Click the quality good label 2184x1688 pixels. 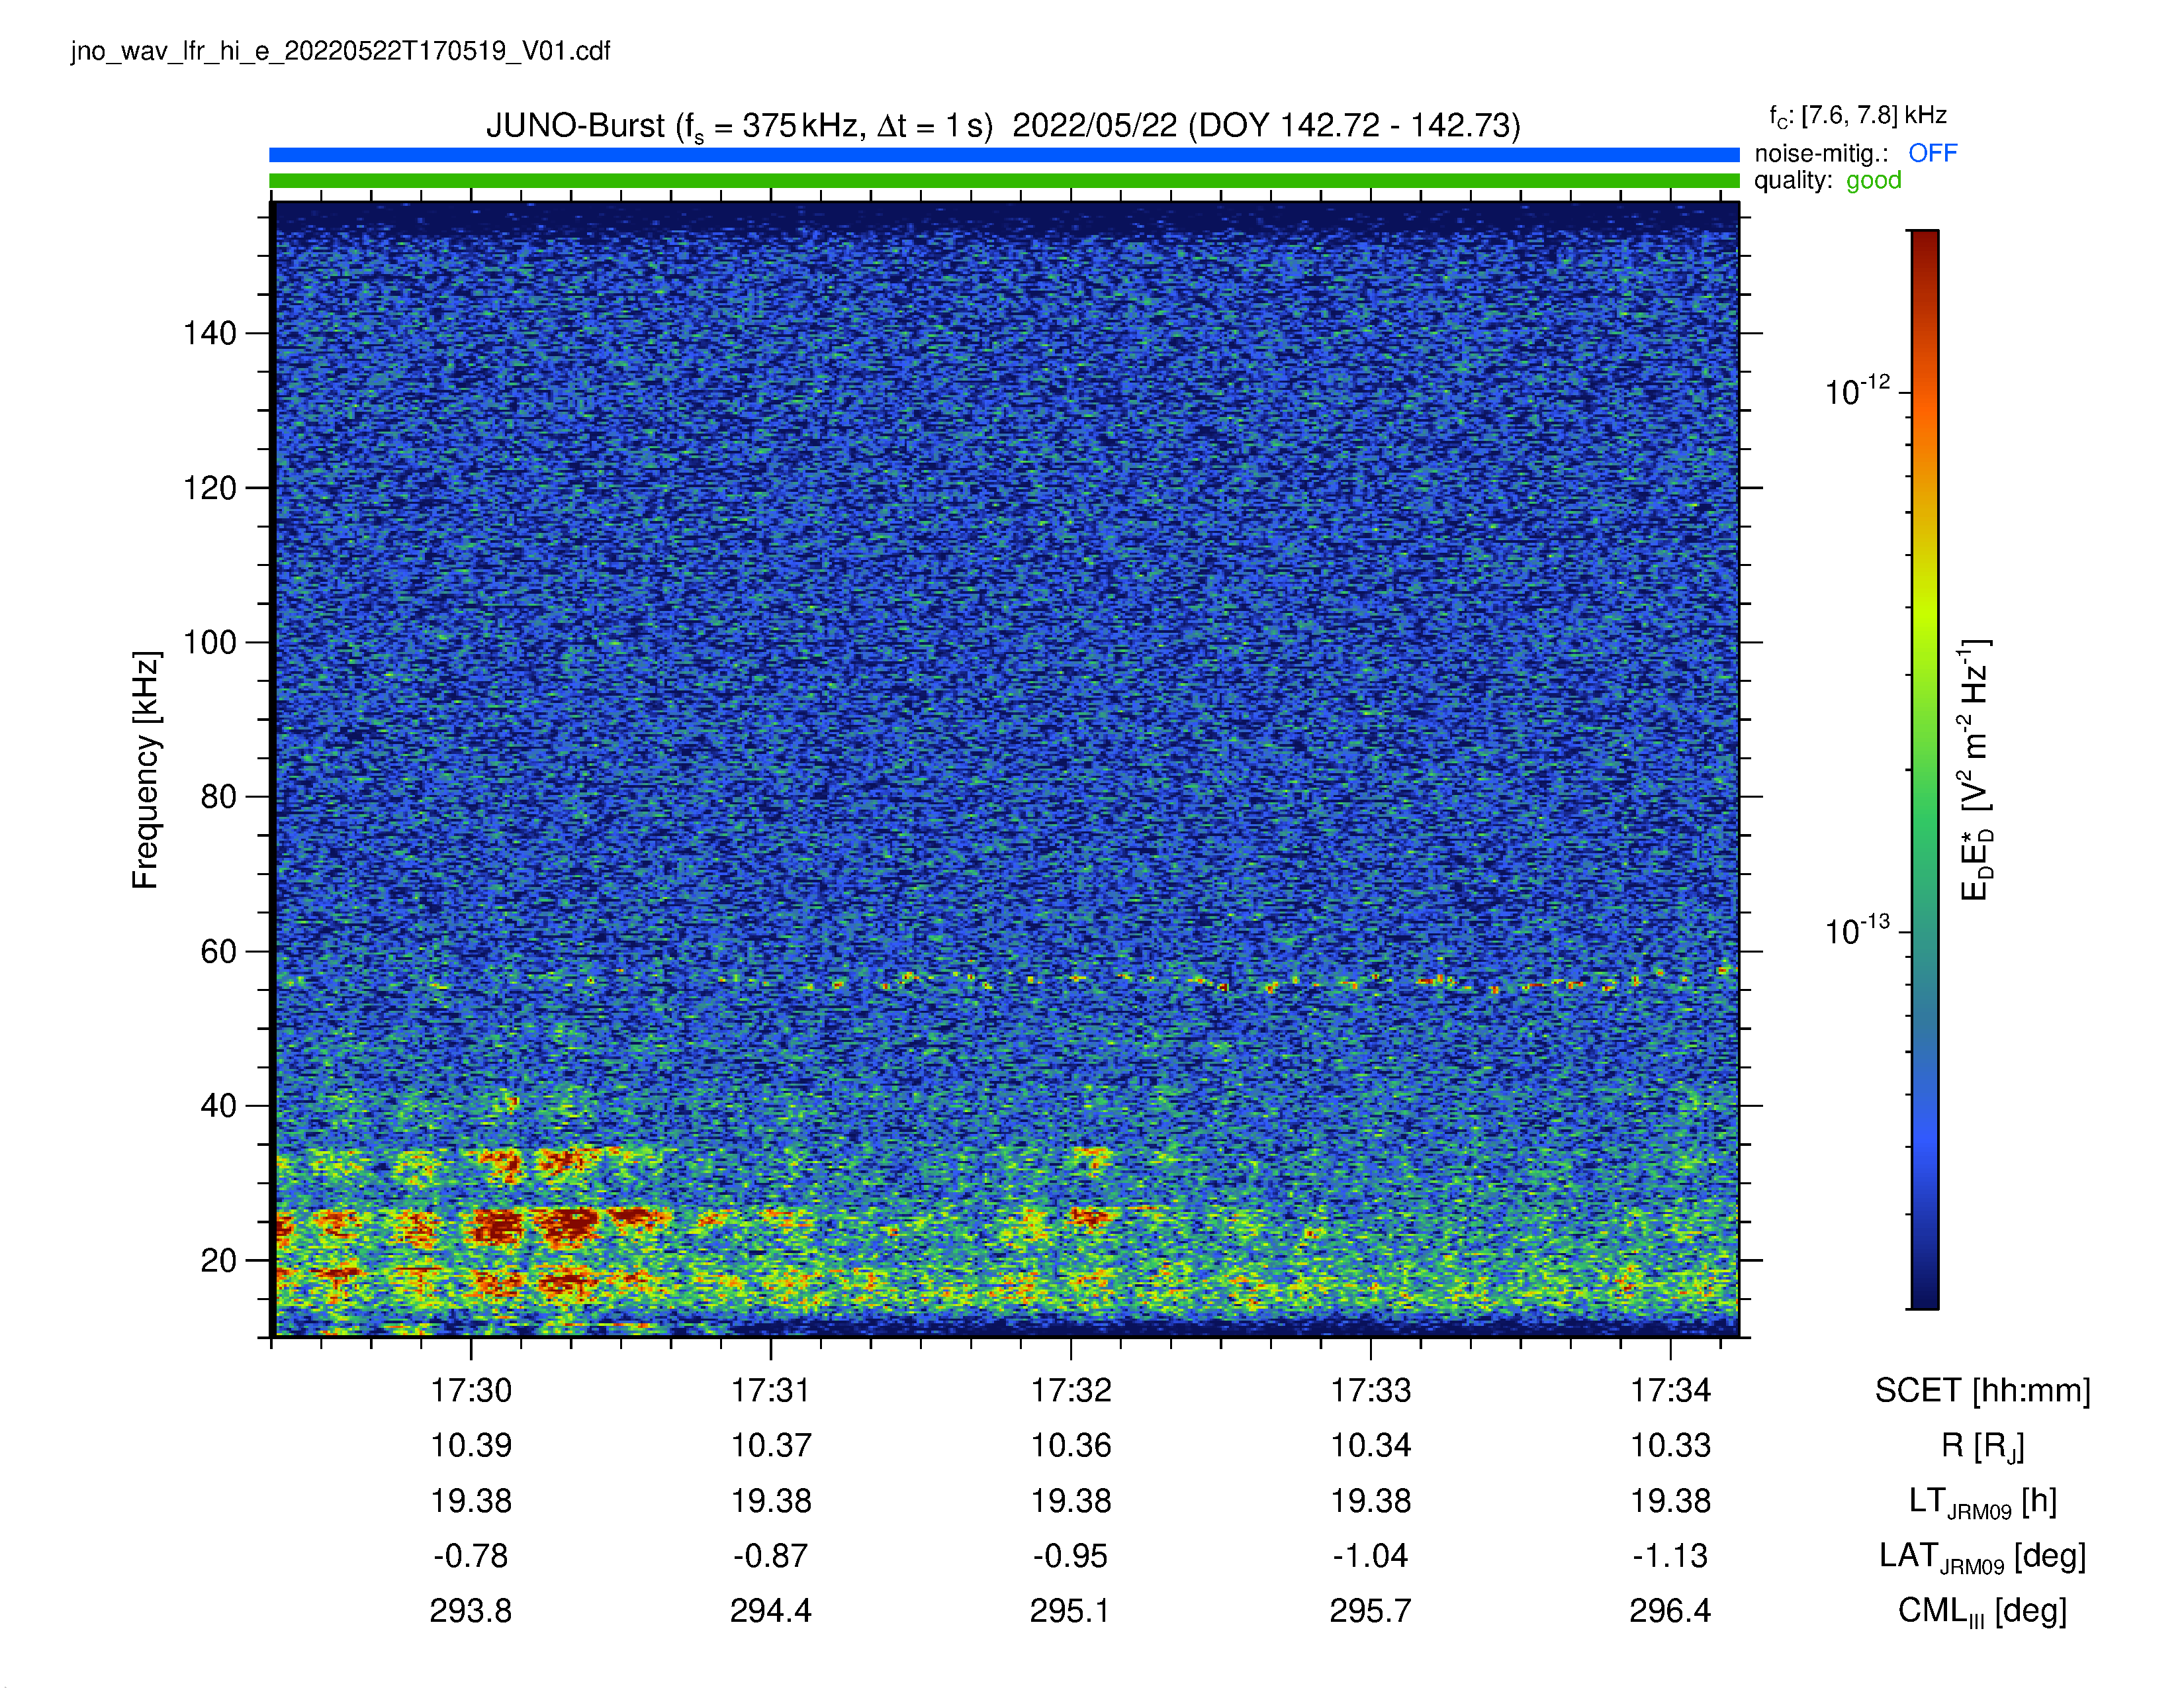click(1827, 181)
